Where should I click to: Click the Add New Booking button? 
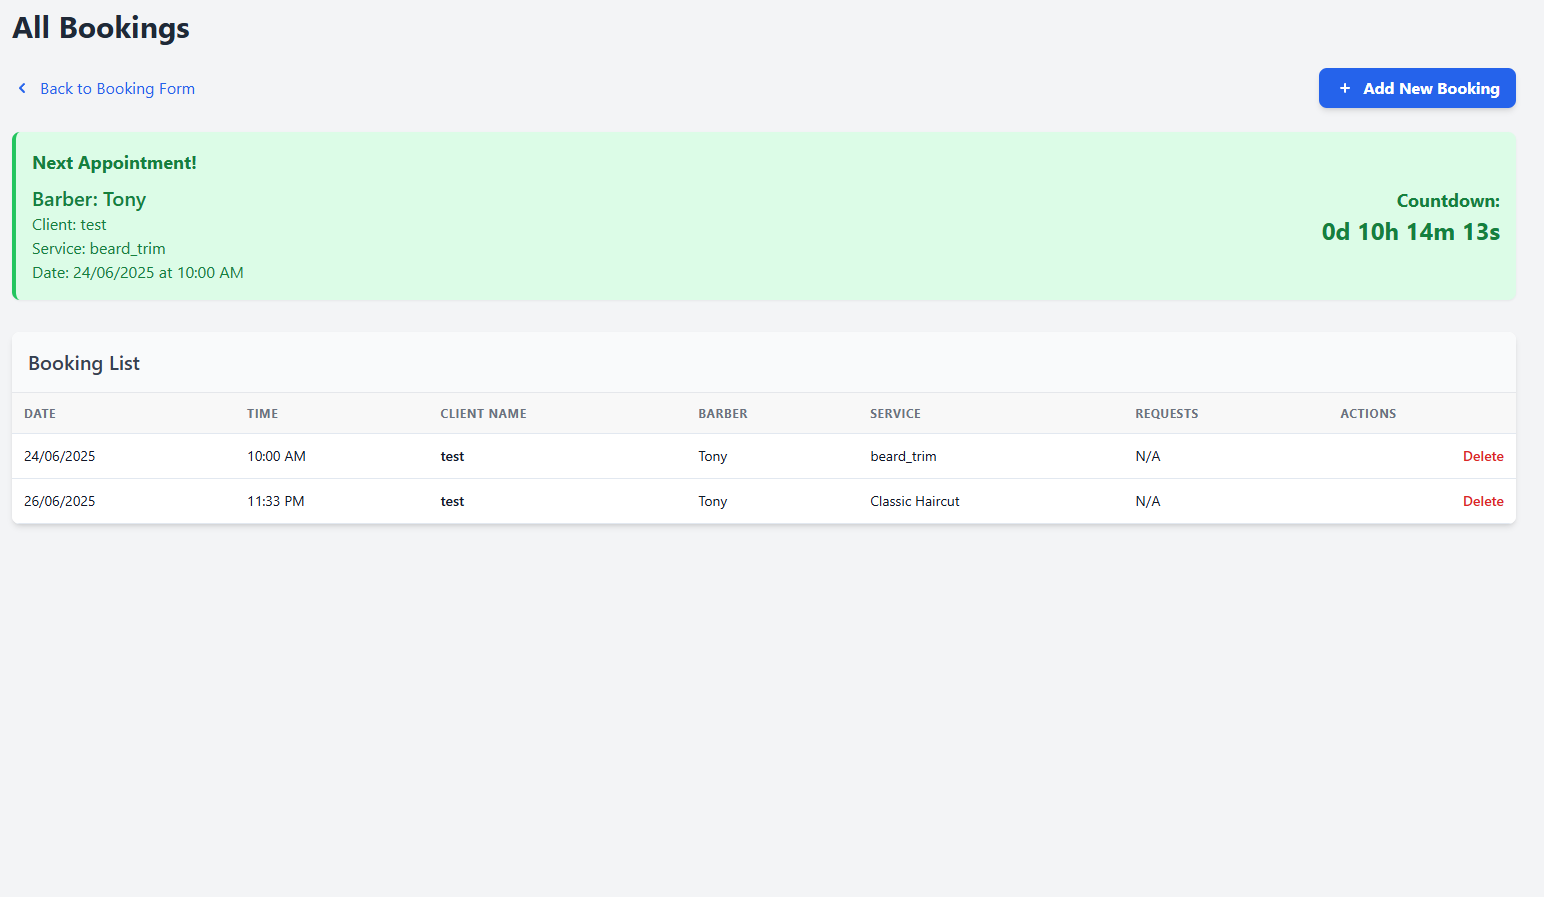coord(1417,88)
